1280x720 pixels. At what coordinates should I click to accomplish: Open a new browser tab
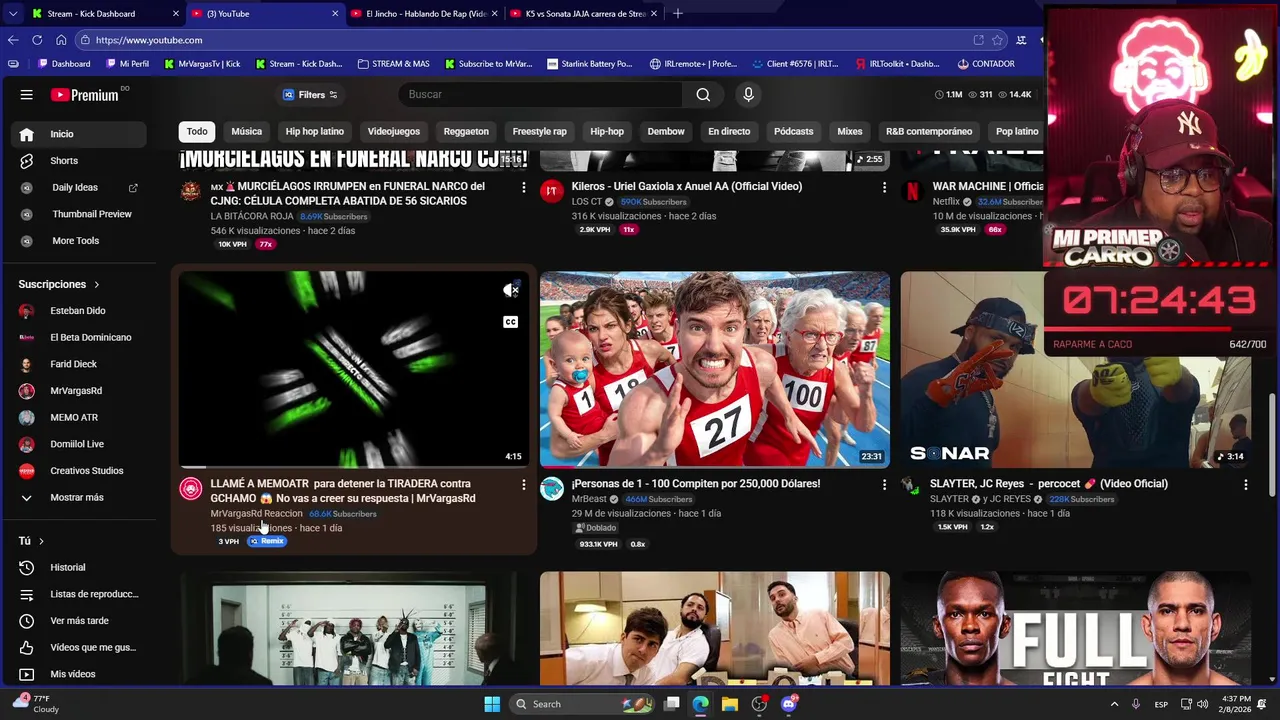(x=677, y=14)
